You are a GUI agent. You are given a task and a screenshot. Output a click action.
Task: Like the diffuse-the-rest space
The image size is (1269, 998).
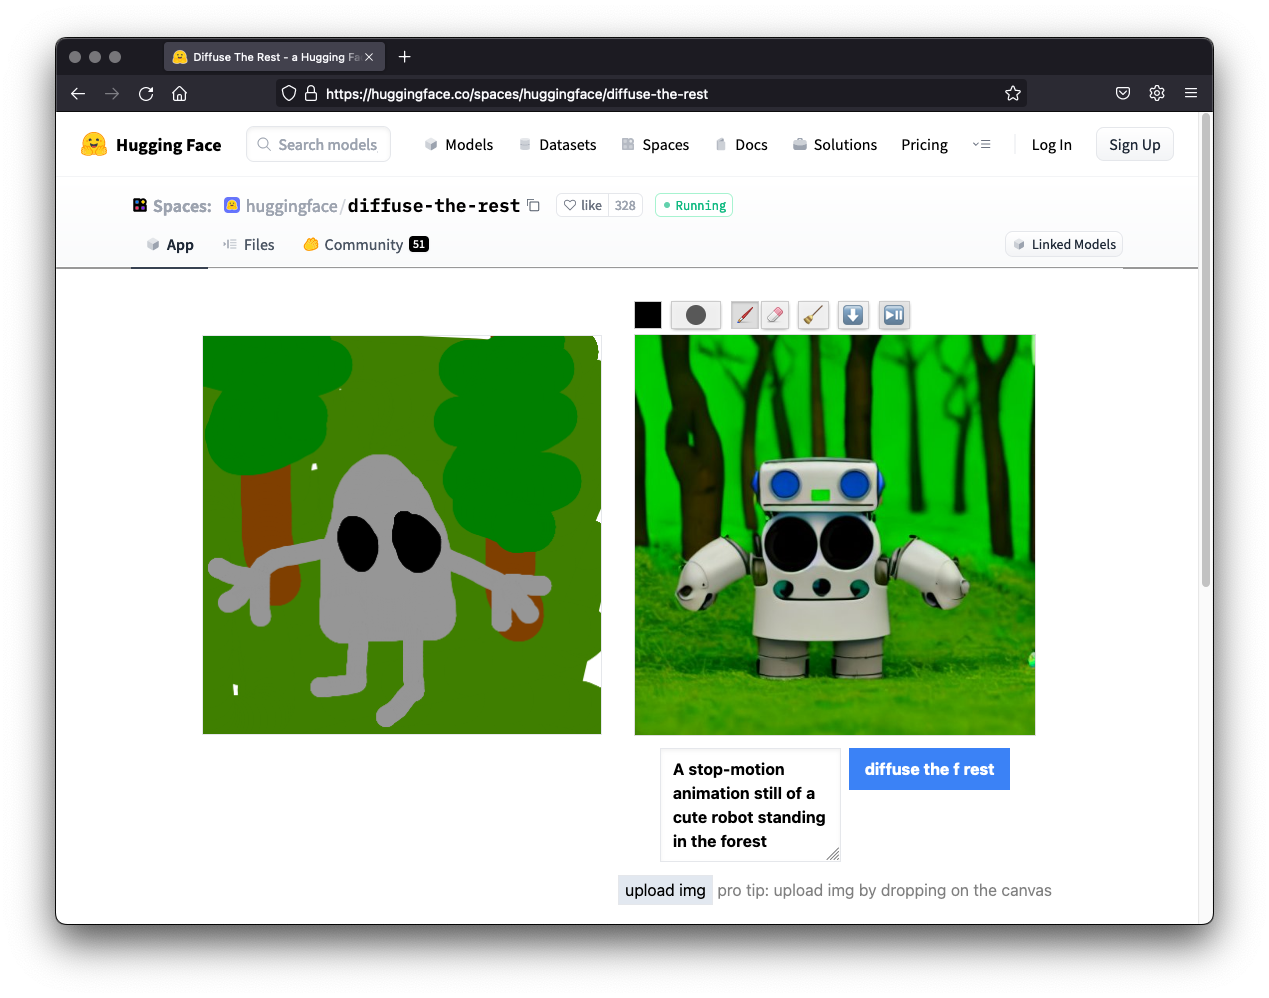(583, 206)
